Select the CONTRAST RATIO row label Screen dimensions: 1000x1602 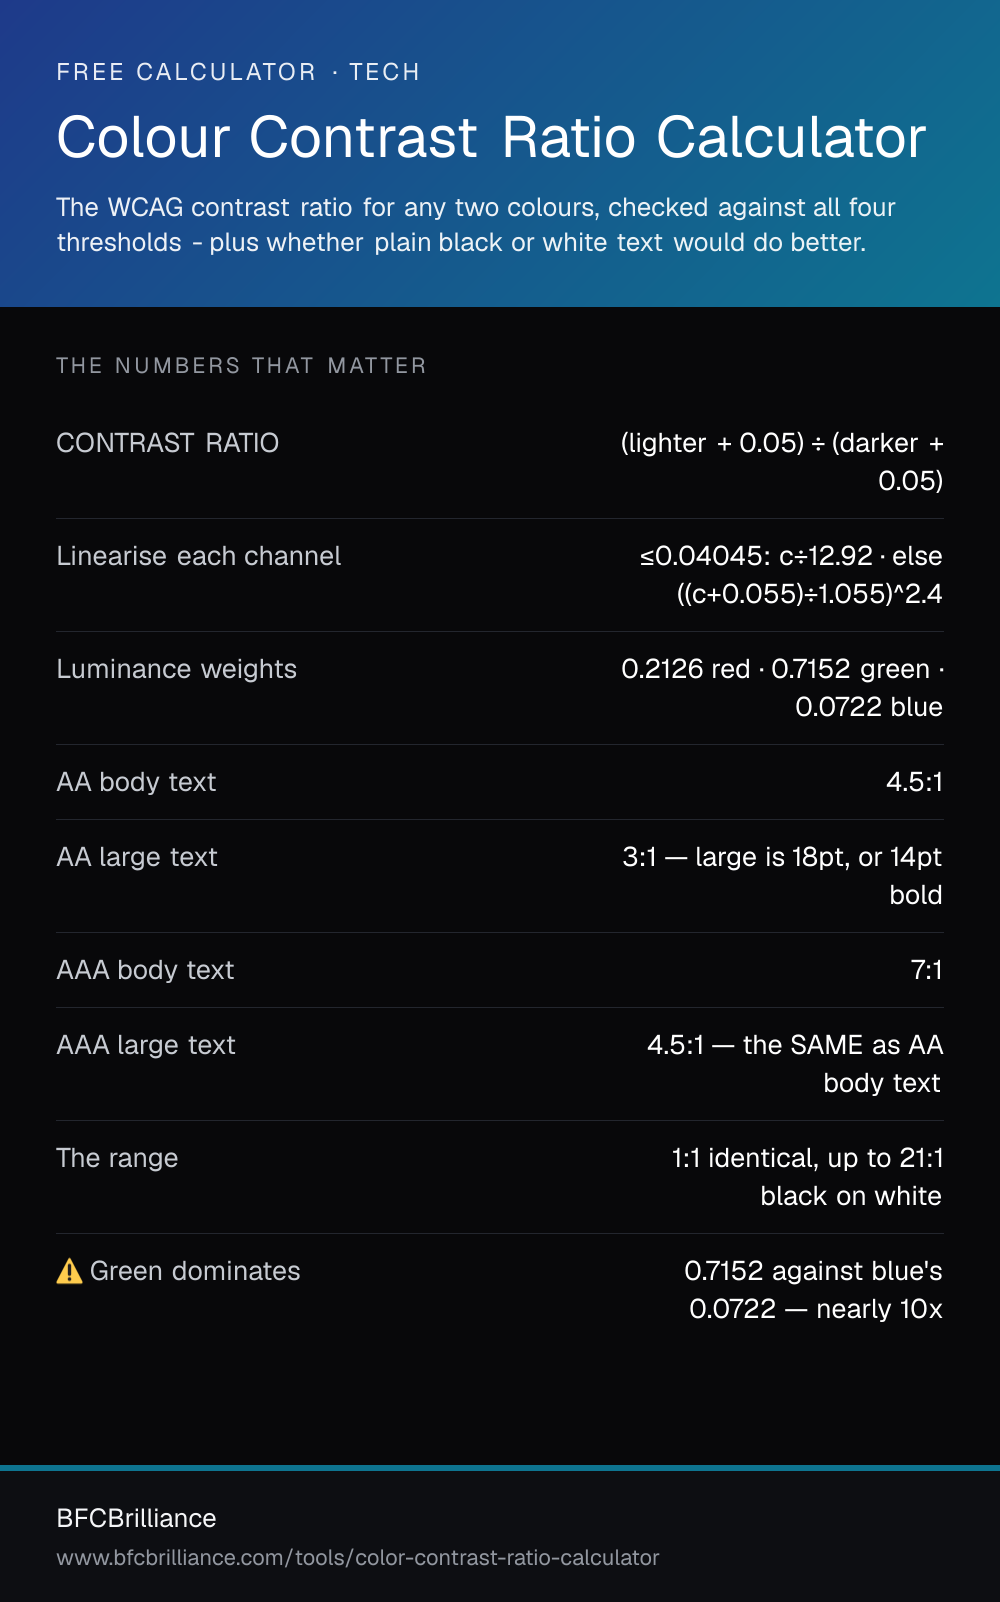[x=168, y=443]
